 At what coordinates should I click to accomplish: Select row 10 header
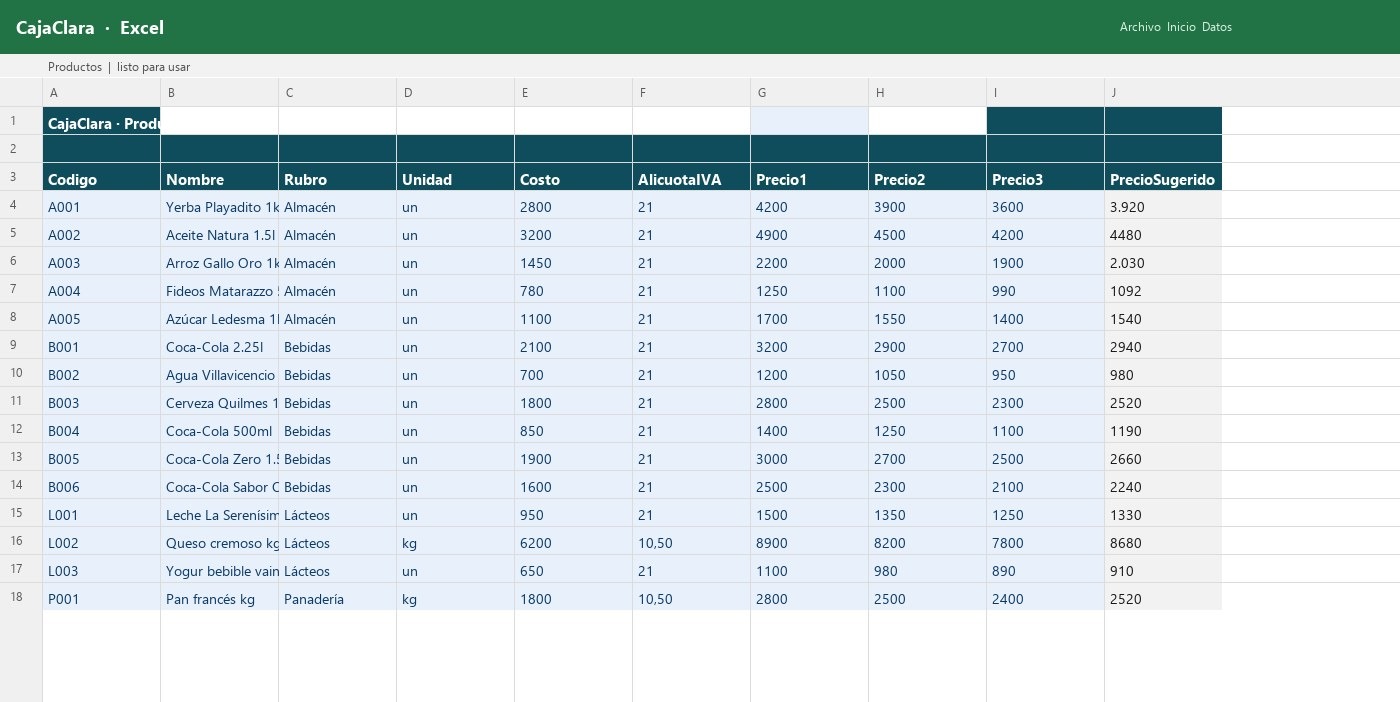(x=21, y=373)
